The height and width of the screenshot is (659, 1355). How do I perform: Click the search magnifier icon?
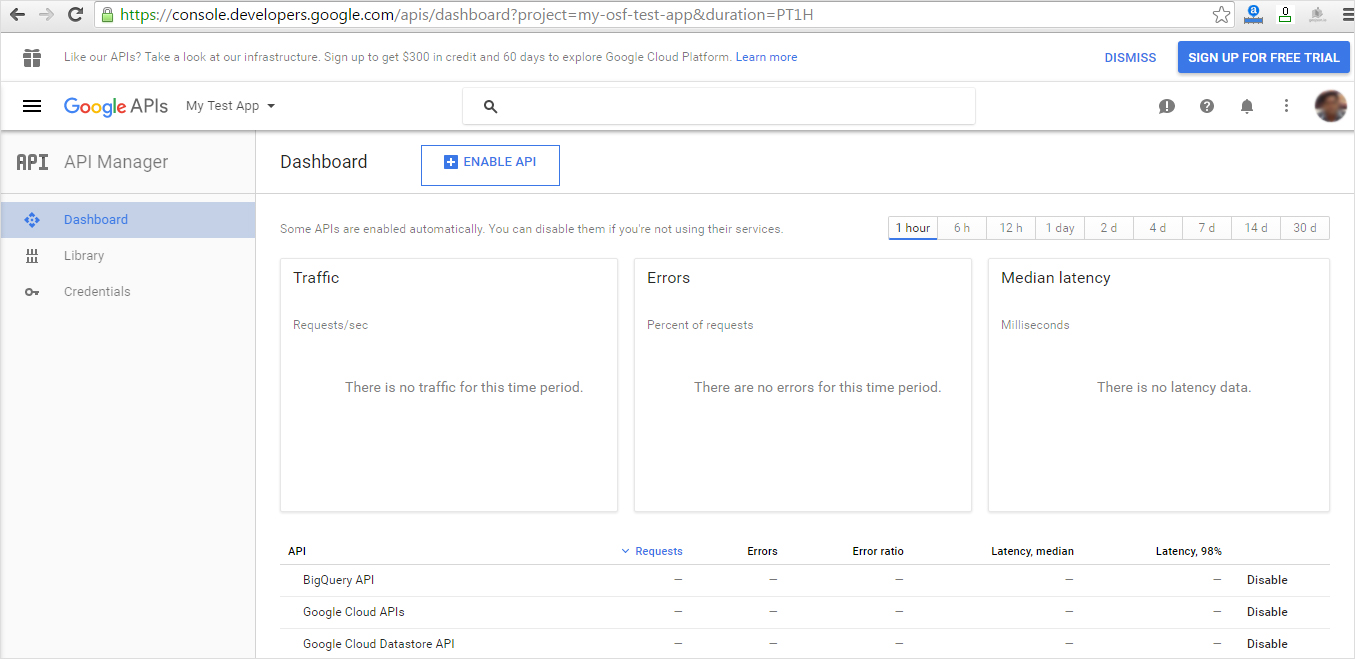coord(490,107)
